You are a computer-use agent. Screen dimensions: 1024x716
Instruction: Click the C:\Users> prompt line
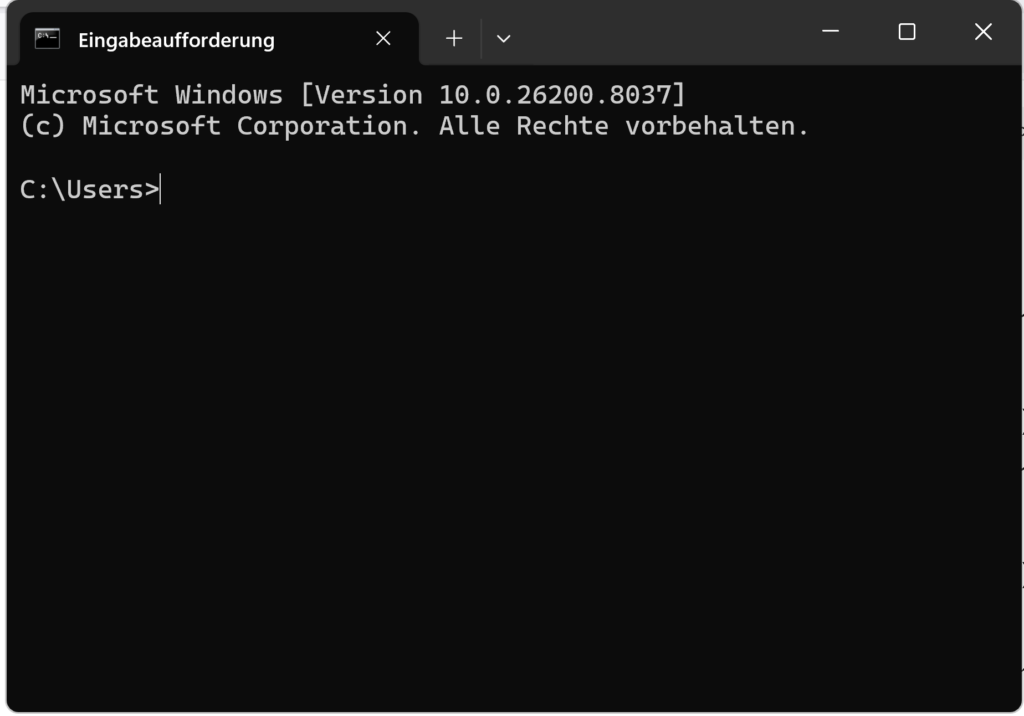pyautogui.click(x=89, y=189)
